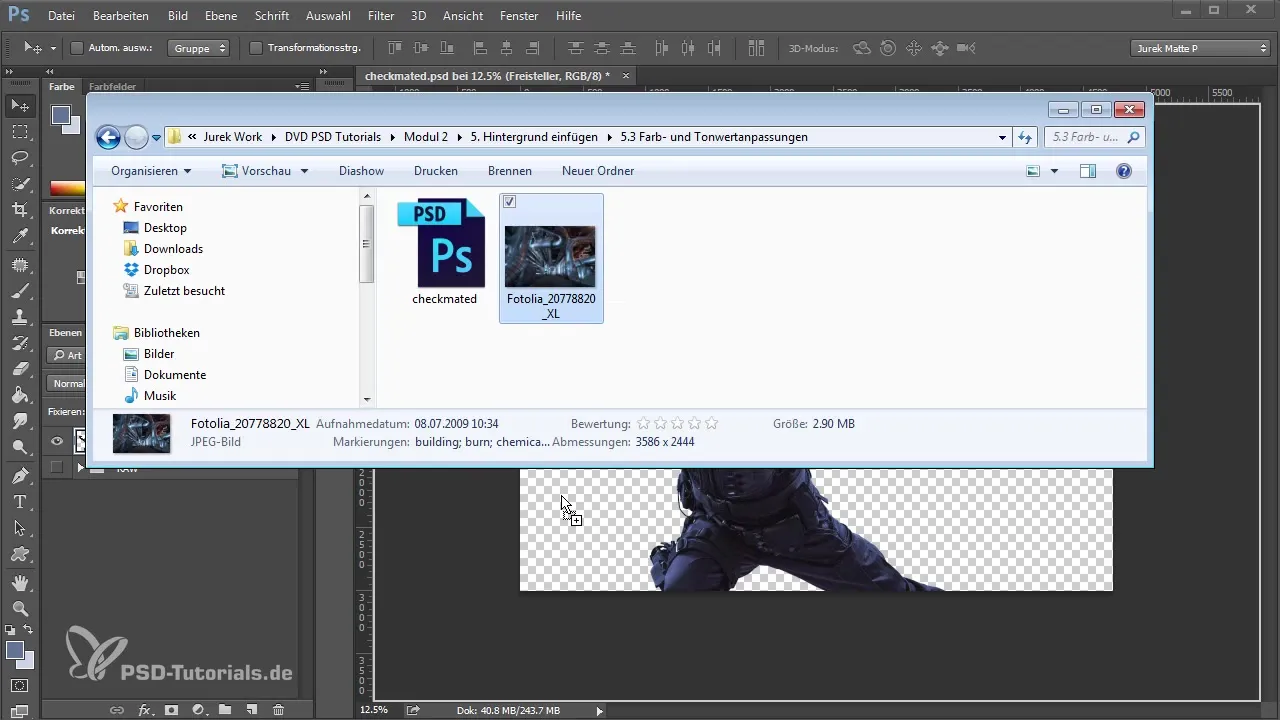Select the Rectangular Marquee tool
Image resolution: width=1280 pixels, height=720 pixels.
[x=20, y=131]
